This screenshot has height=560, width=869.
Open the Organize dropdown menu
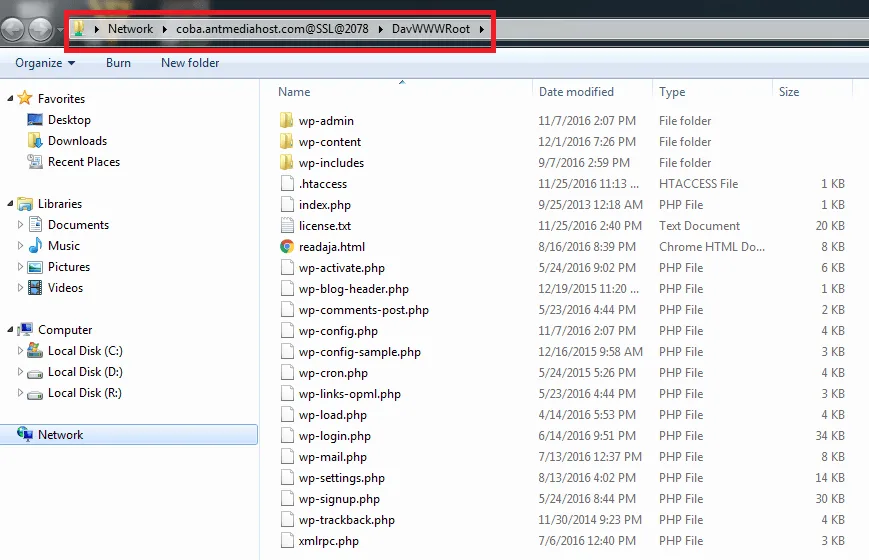tap(45, 63)
